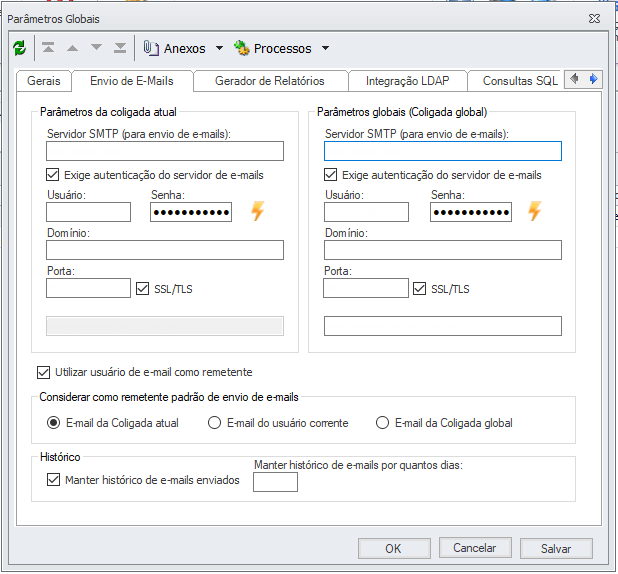Toggle Manter histórico de e-mails enviados
Screen dimensions: 618x574
click(x=53, y=480)
